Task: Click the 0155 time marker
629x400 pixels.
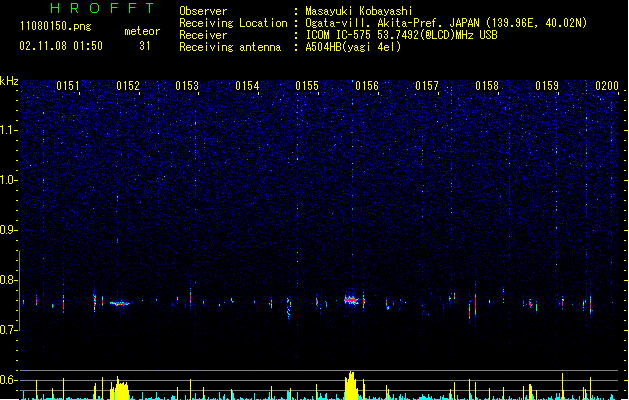Action: click(307, 86)
